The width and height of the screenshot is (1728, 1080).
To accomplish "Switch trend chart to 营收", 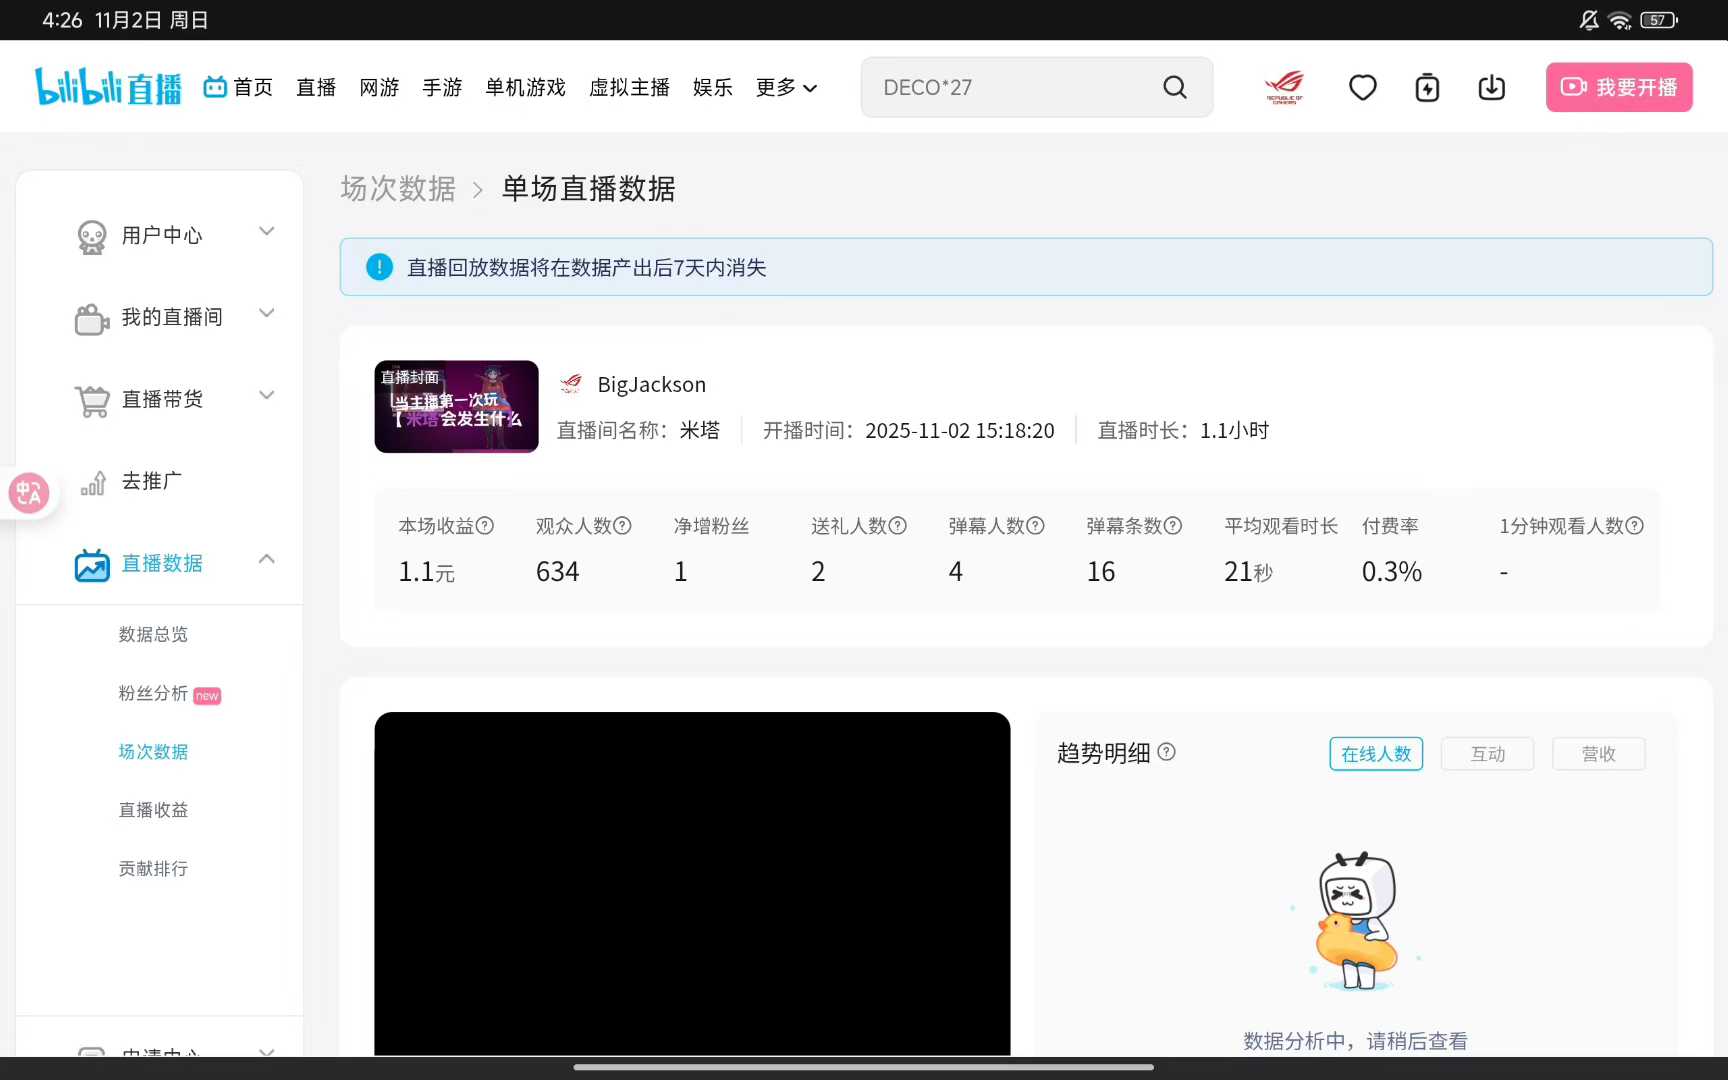I will (1598, 754).
